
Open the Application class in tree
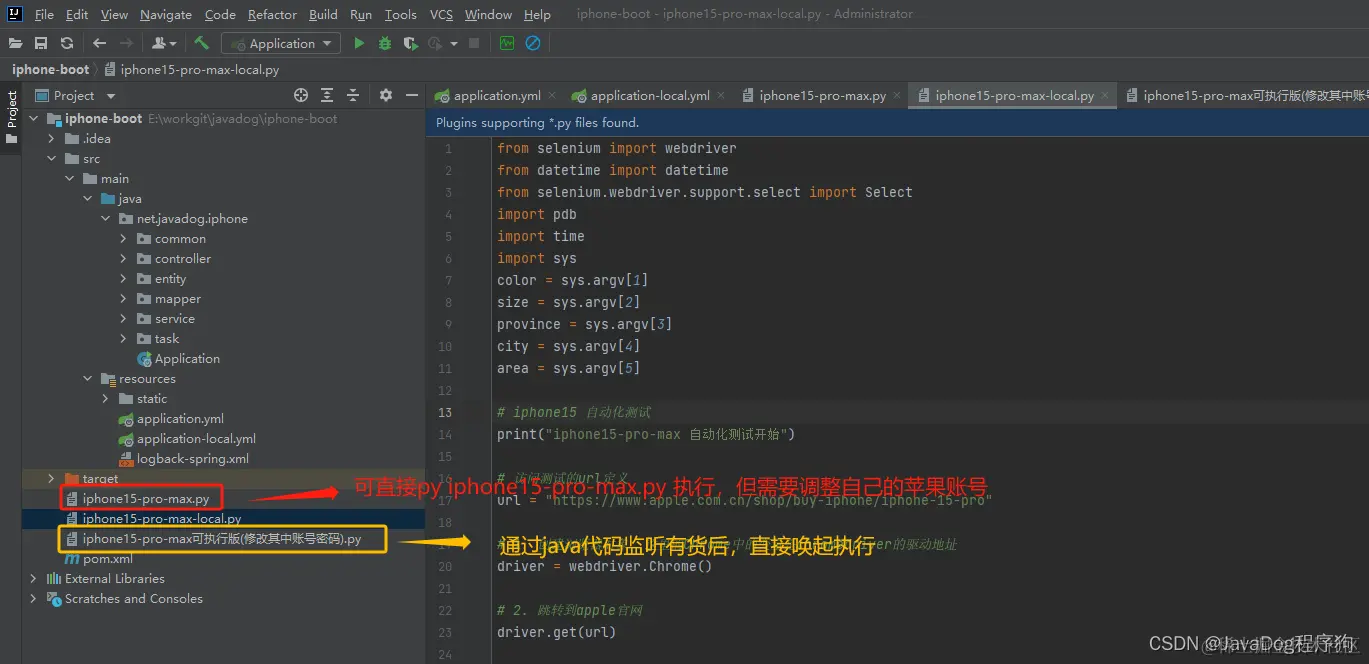186,359
